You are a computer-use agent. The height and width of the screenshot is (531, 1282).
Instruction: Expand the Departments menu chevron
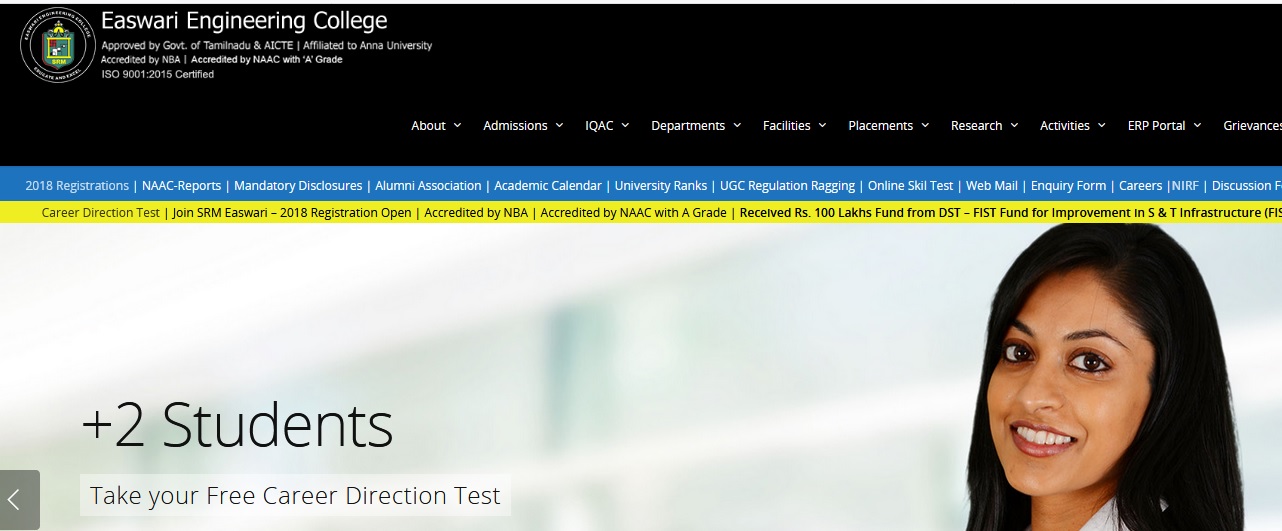tap(737, 125)
